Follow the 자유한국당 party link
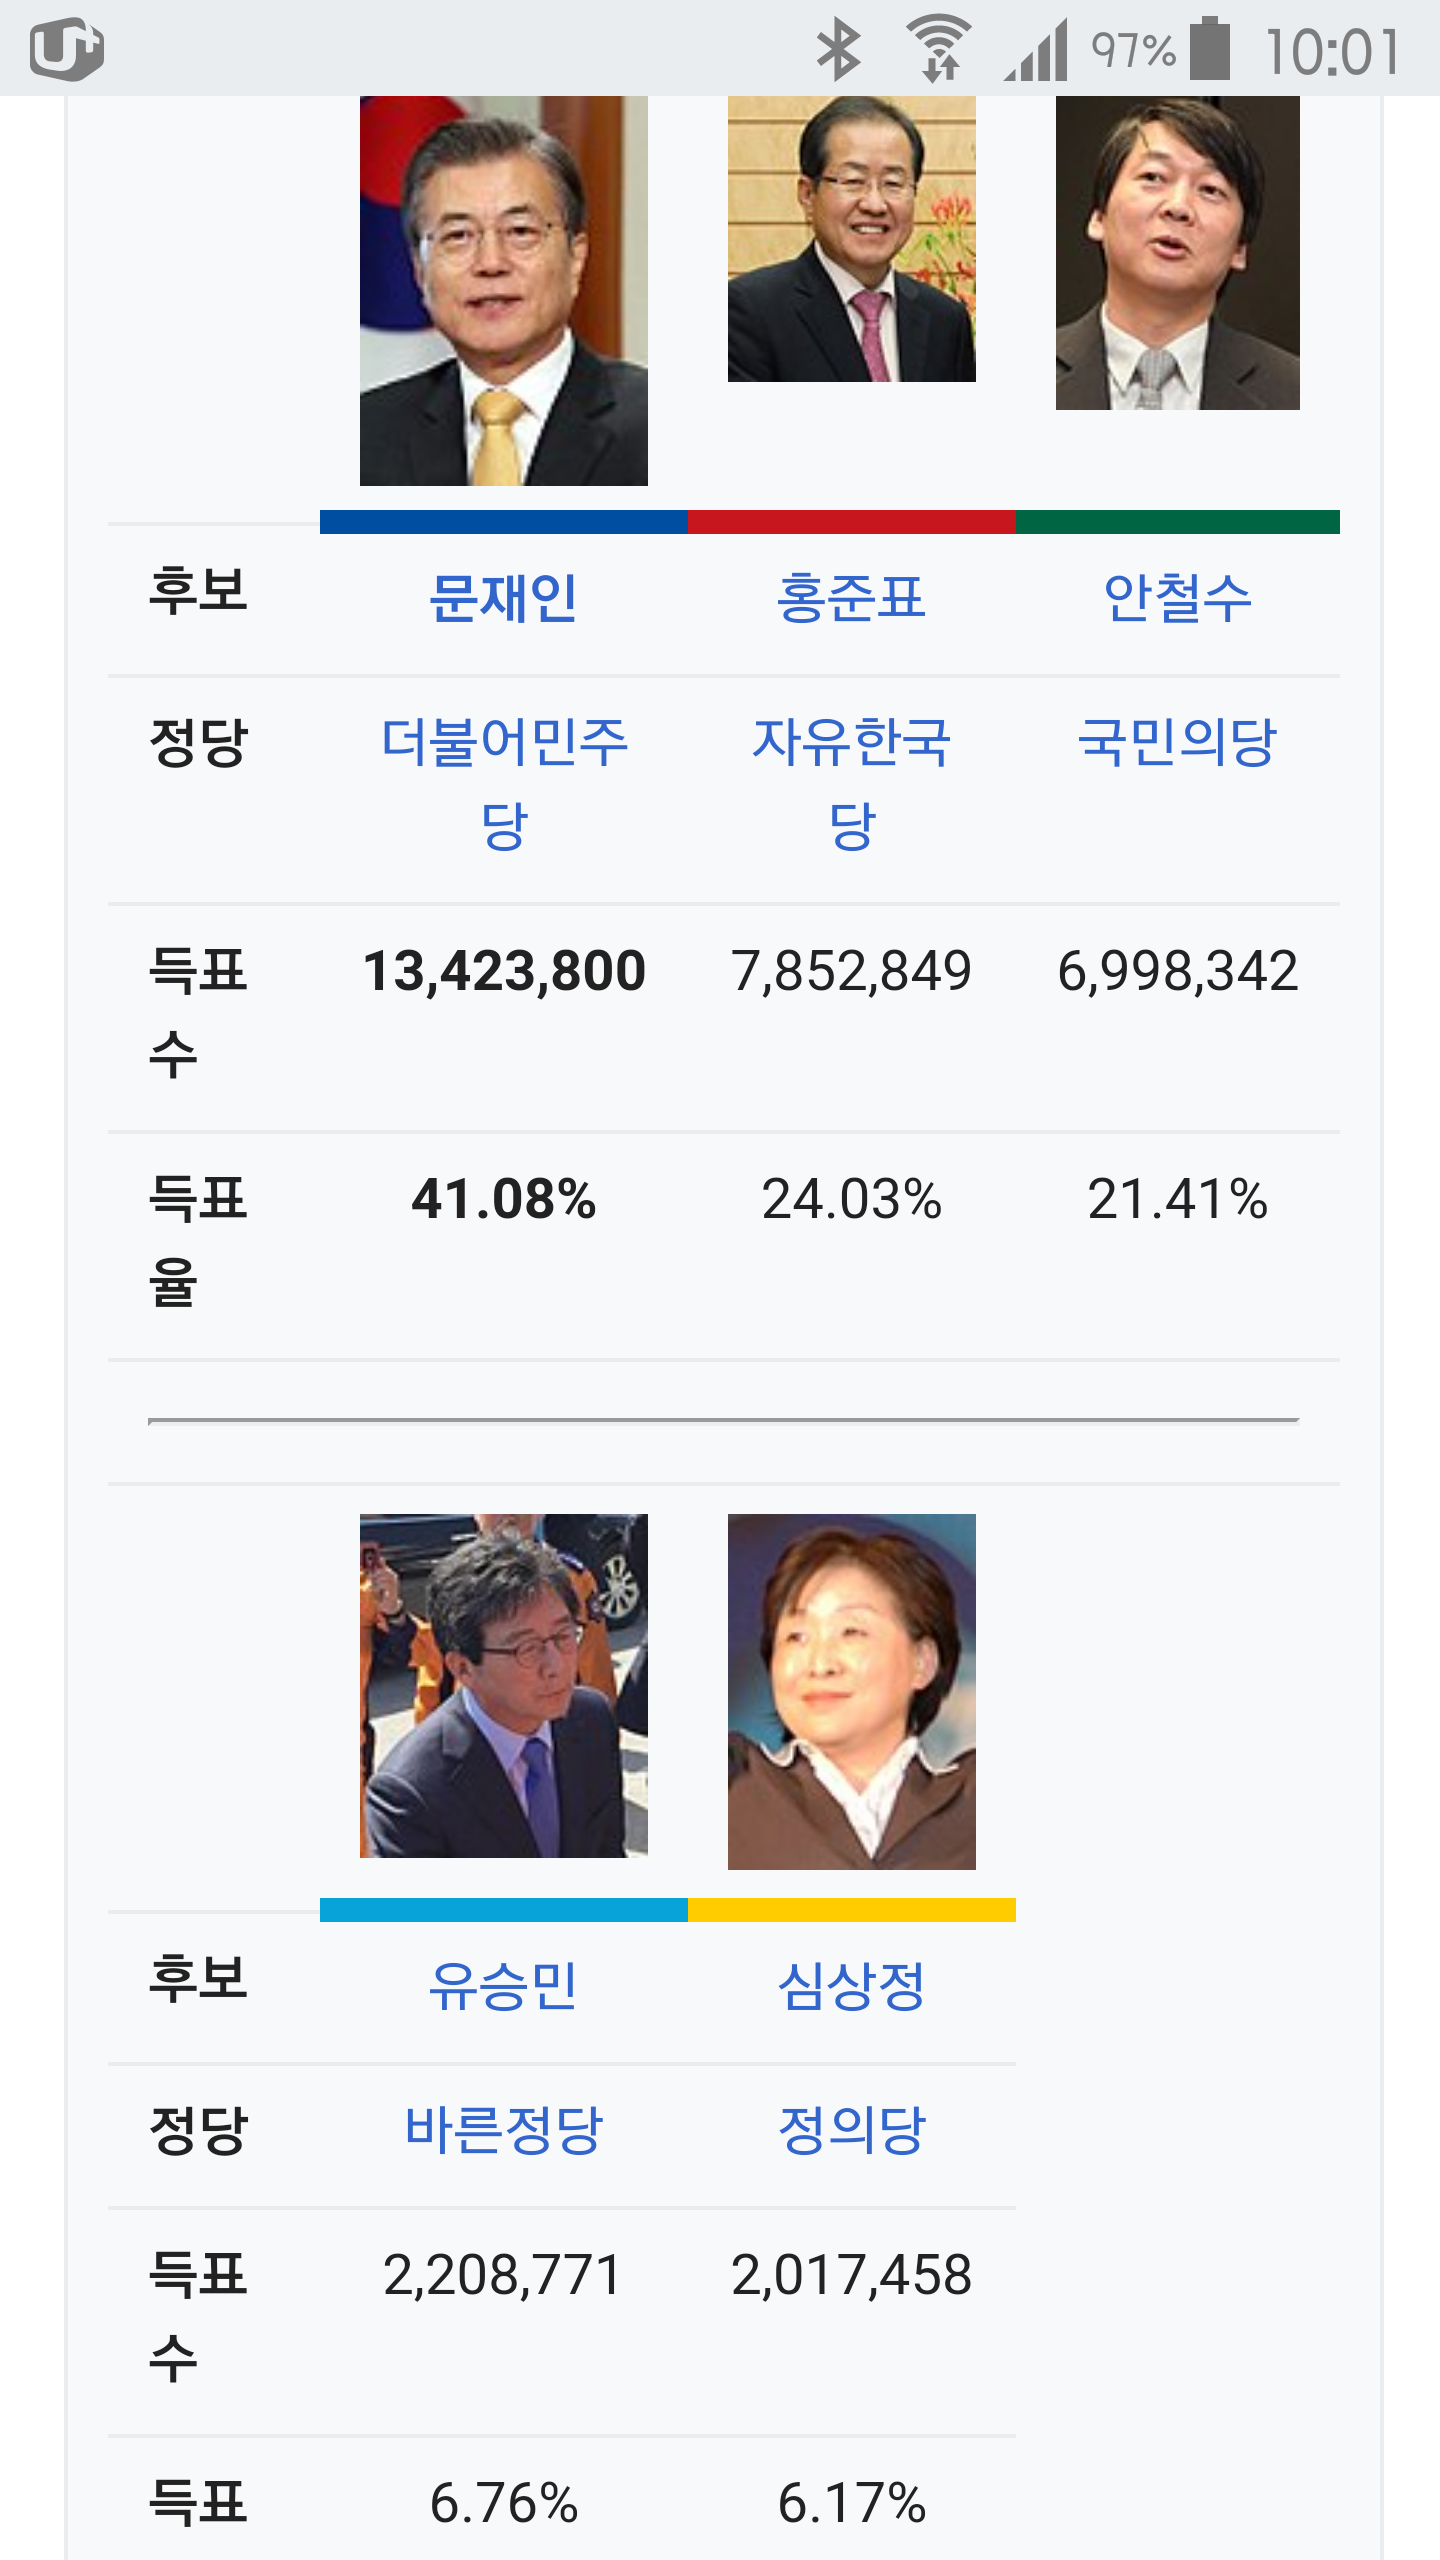Image resolution: width=1440 pixels, height=2560 pixels. [x=851, y=783]
